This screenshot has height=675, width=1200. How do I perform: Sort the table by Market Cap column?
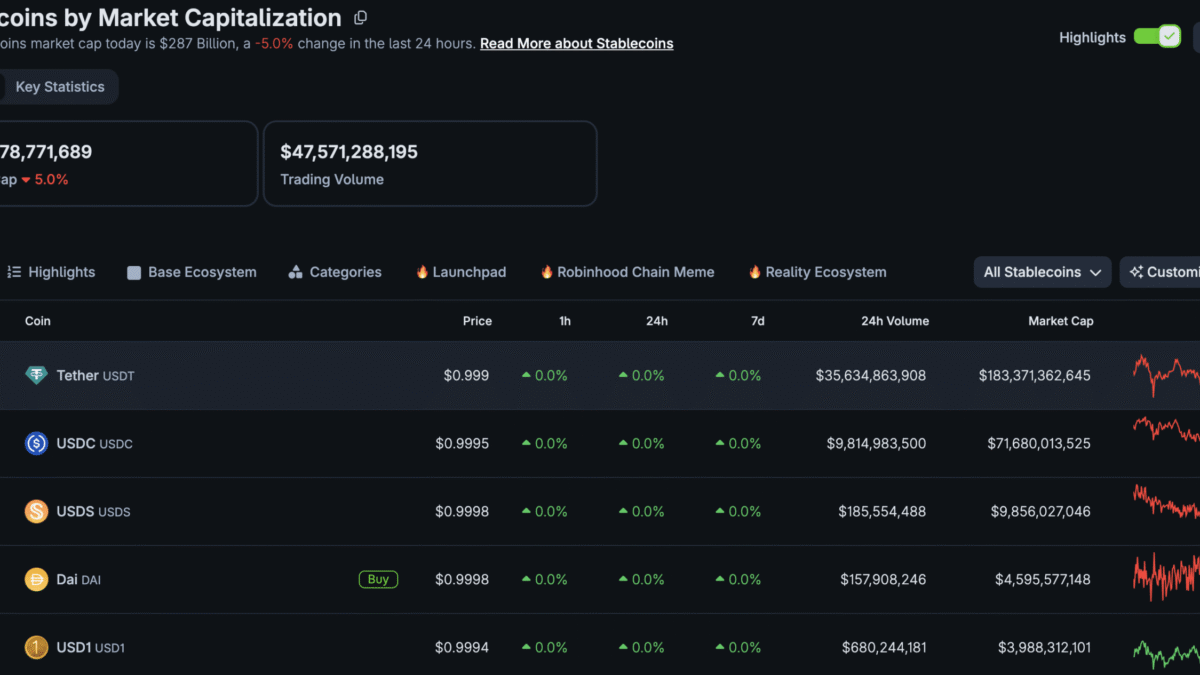(1061, 321)
